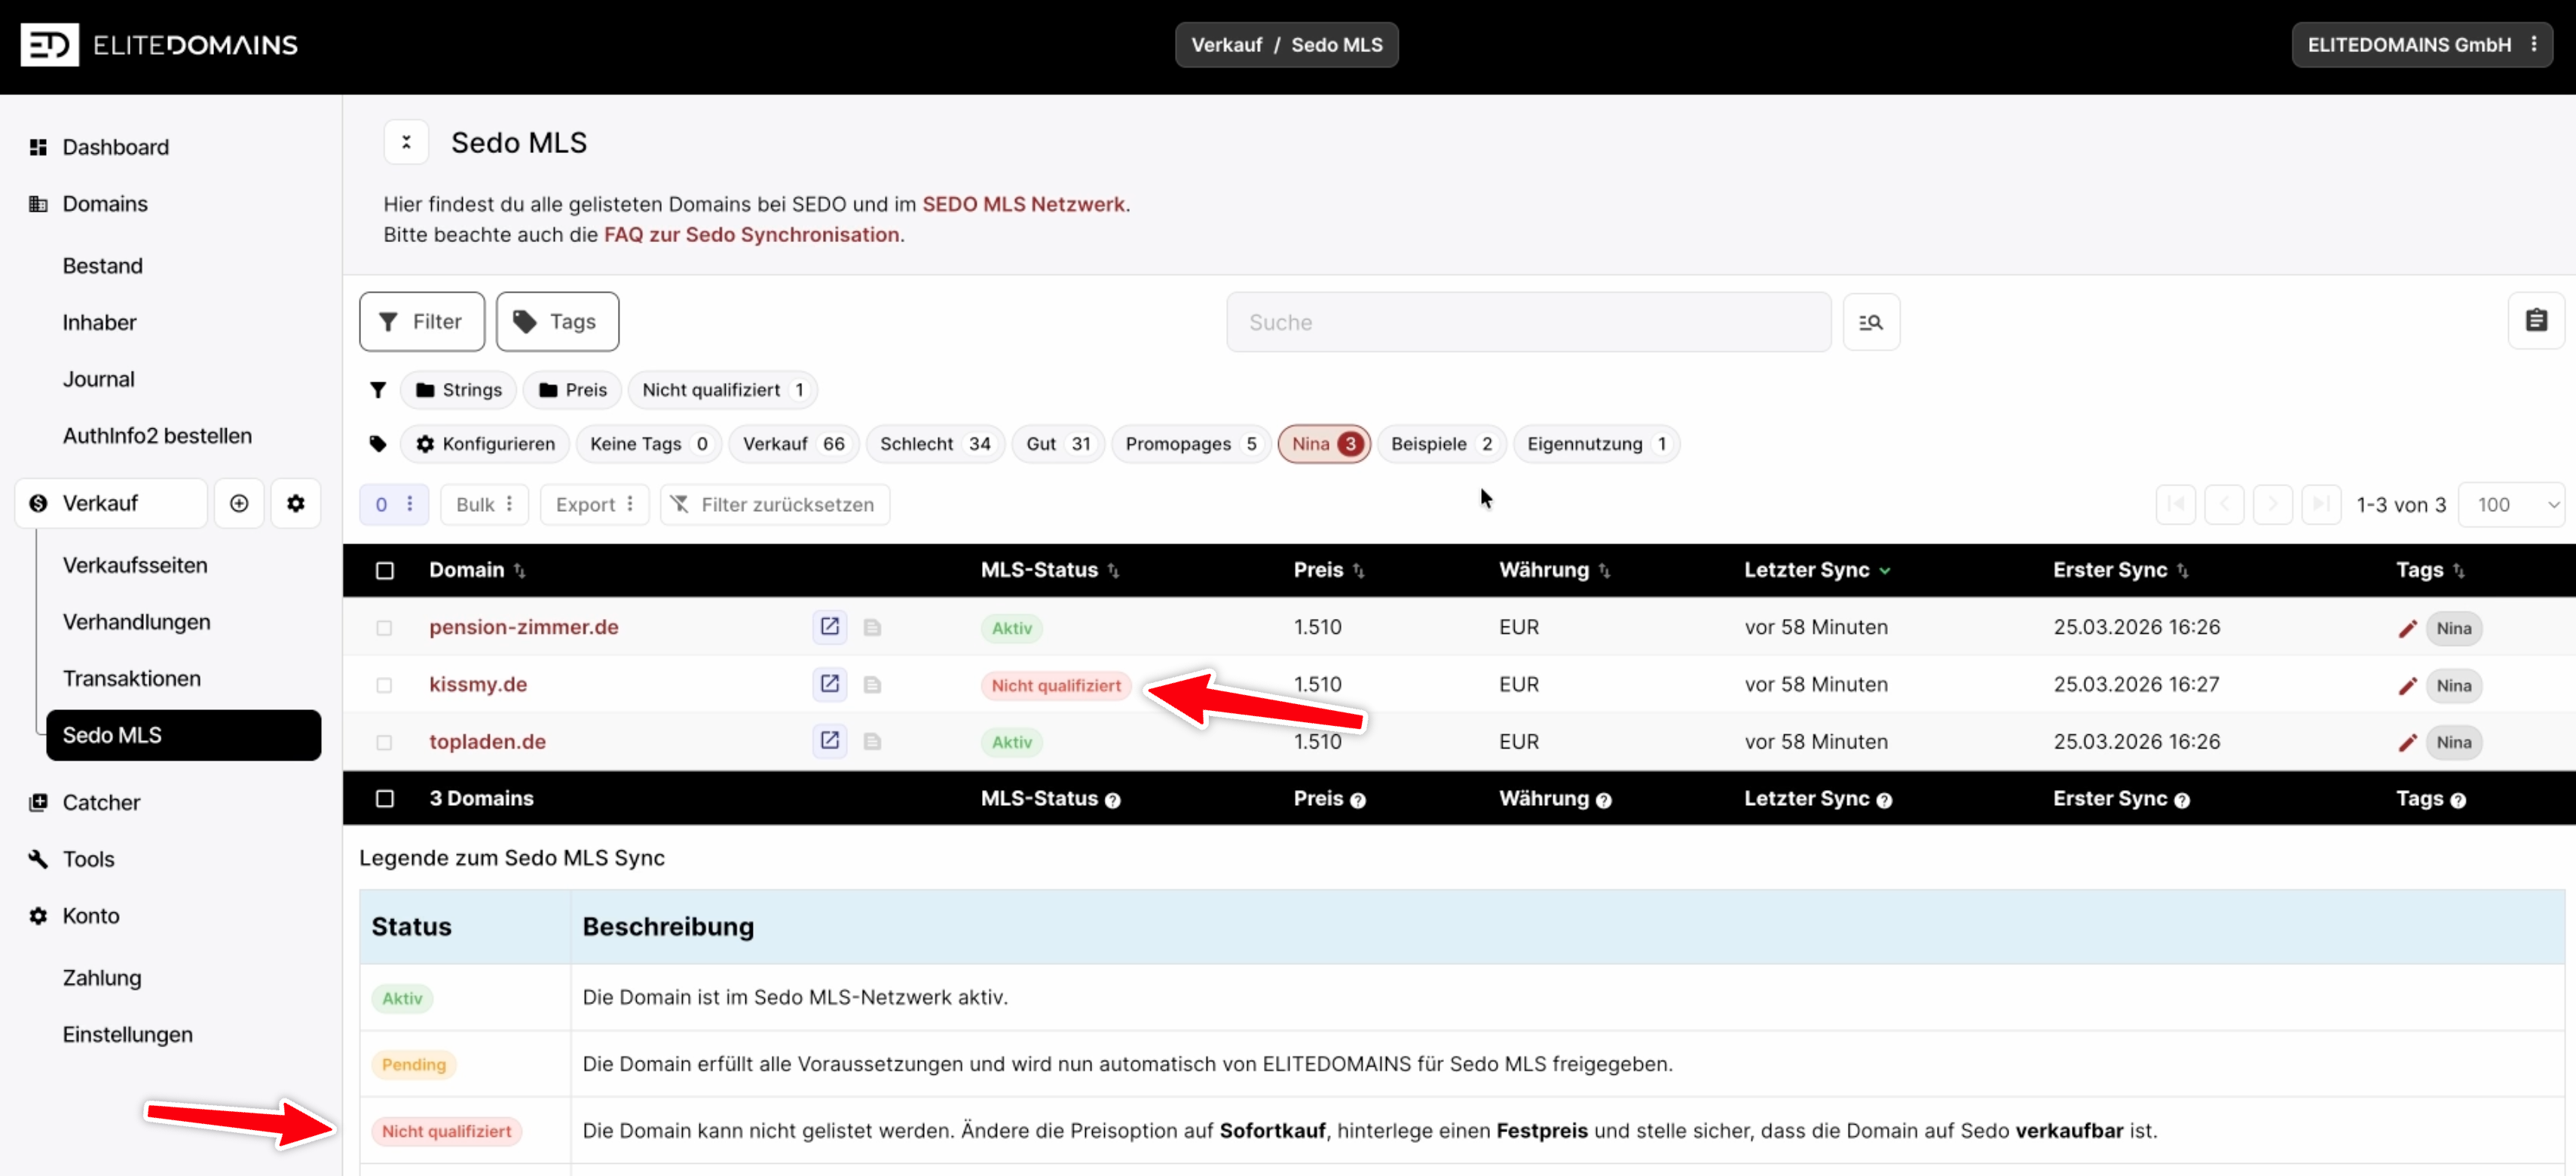Open notes icon for topladen.de

[x=872, y=741]
